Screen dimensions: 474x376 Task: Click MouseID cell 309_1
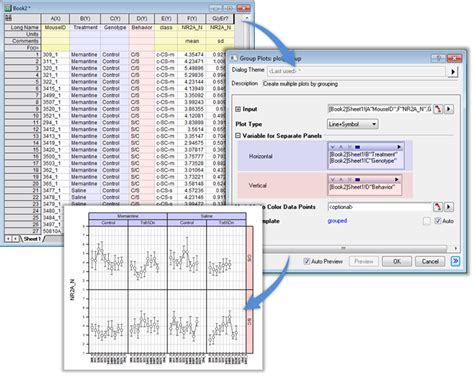tap(55, 54)
